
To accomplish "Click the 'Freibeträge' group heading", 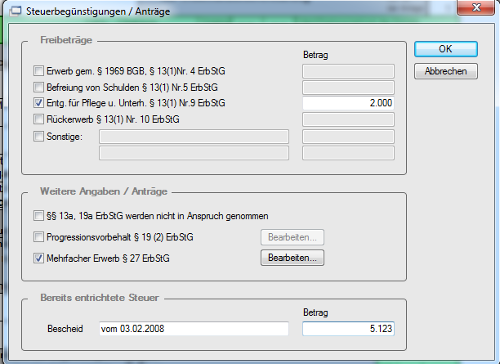I will click(66, 40).
